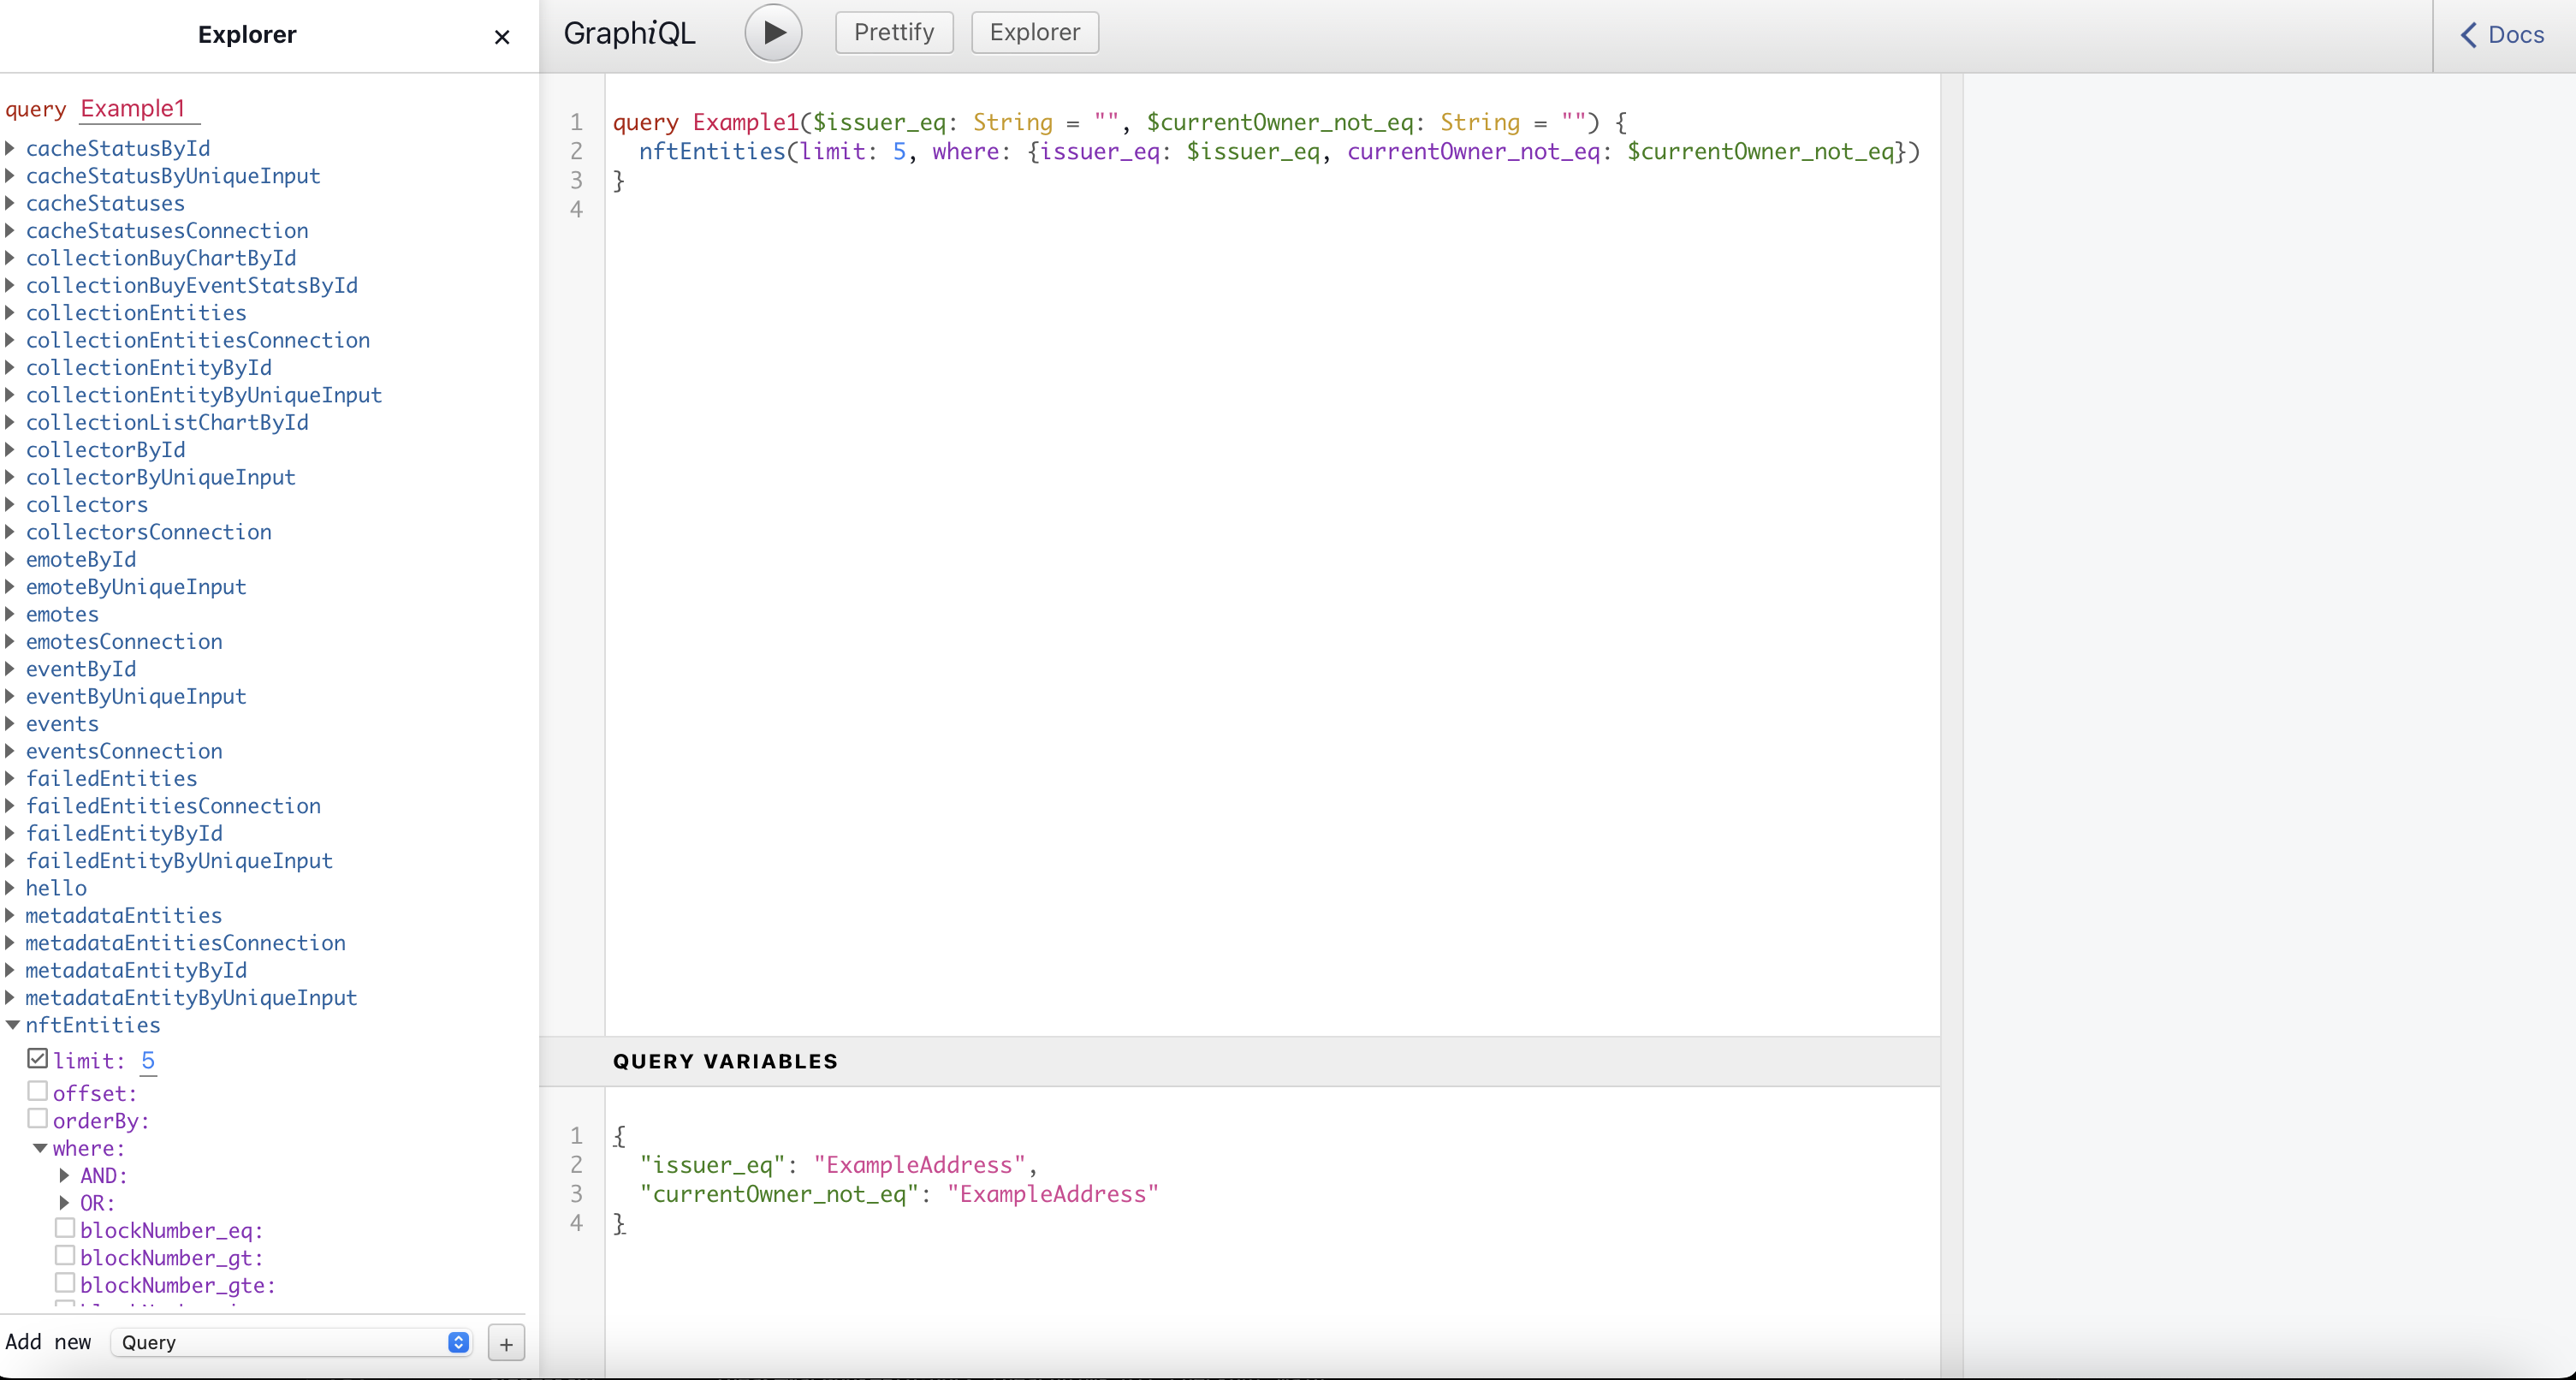Open the Docs panel
This screenshot has width=2576, height=1380.
click(2503, 35)
